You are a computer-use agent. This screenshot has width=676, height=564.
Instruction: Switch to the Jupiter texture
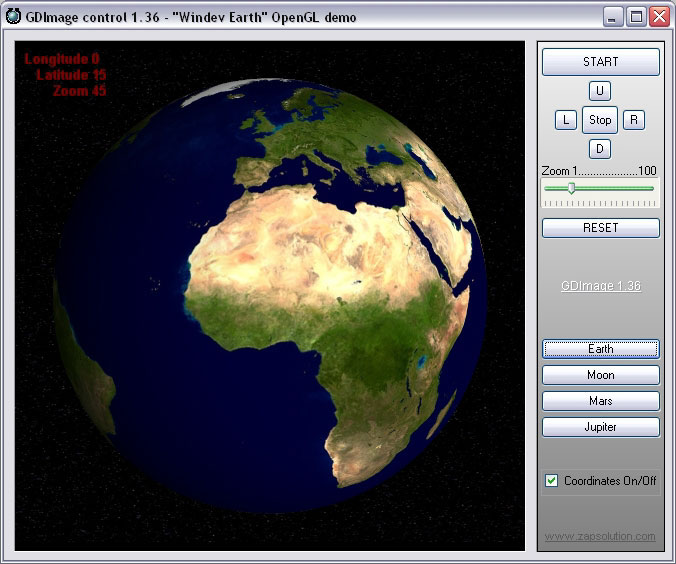point(601,427)
